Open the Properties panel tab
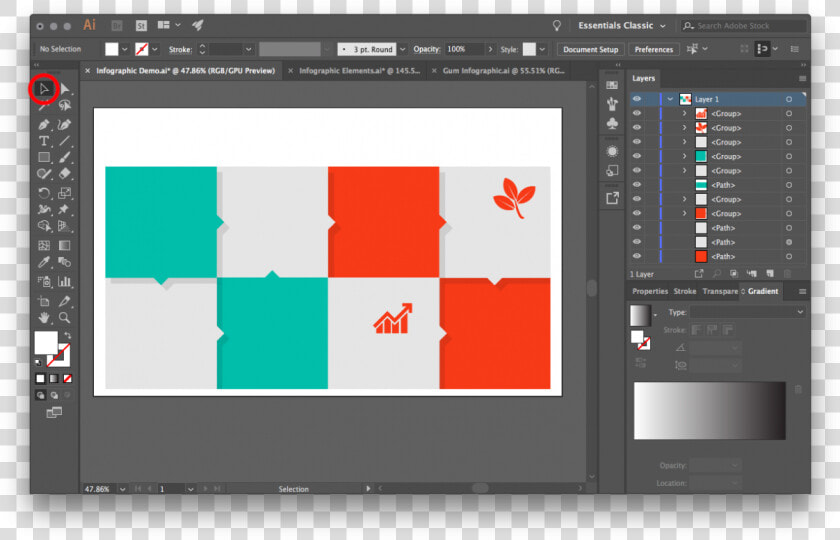This screenshot has height=540, width=840. click(650, 291)
